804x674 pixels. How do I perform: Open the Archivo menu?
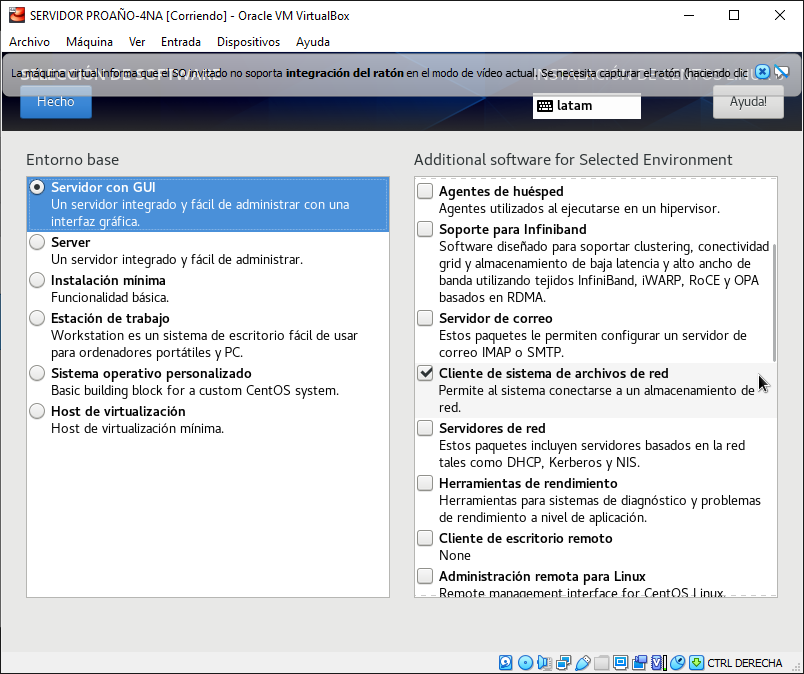tap(29, 42)
